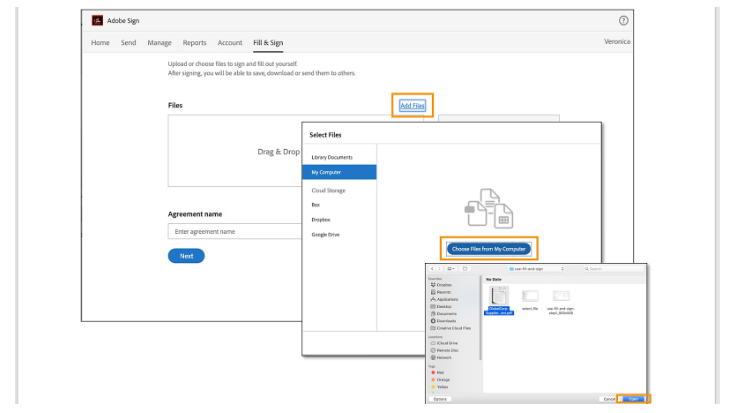Click the Red tag in Finder sidebar
Screen dimensions: 737x413
[x=440, y=372]
